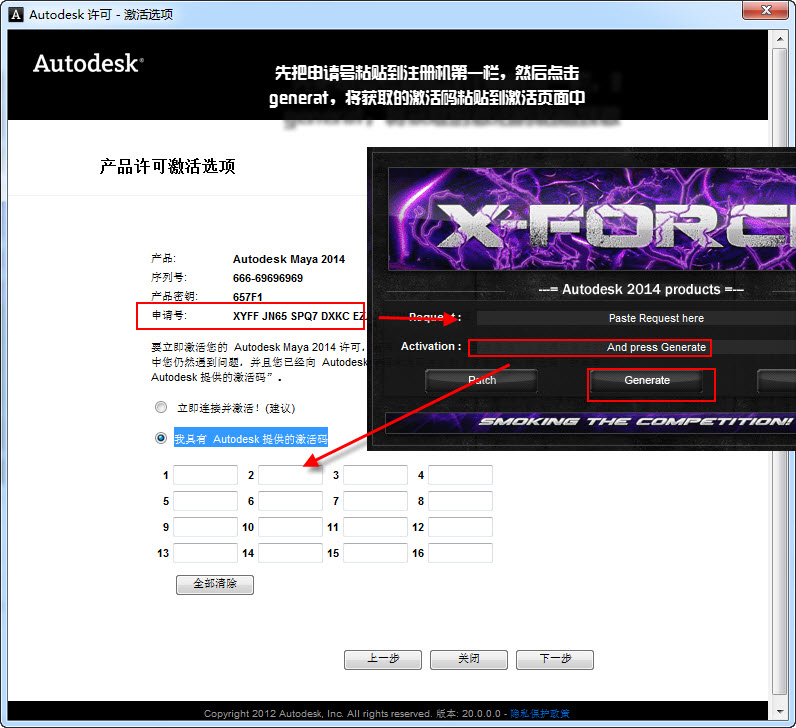Click activation code field 11
The height and width of the screenshot is (728, 796).
375,527
